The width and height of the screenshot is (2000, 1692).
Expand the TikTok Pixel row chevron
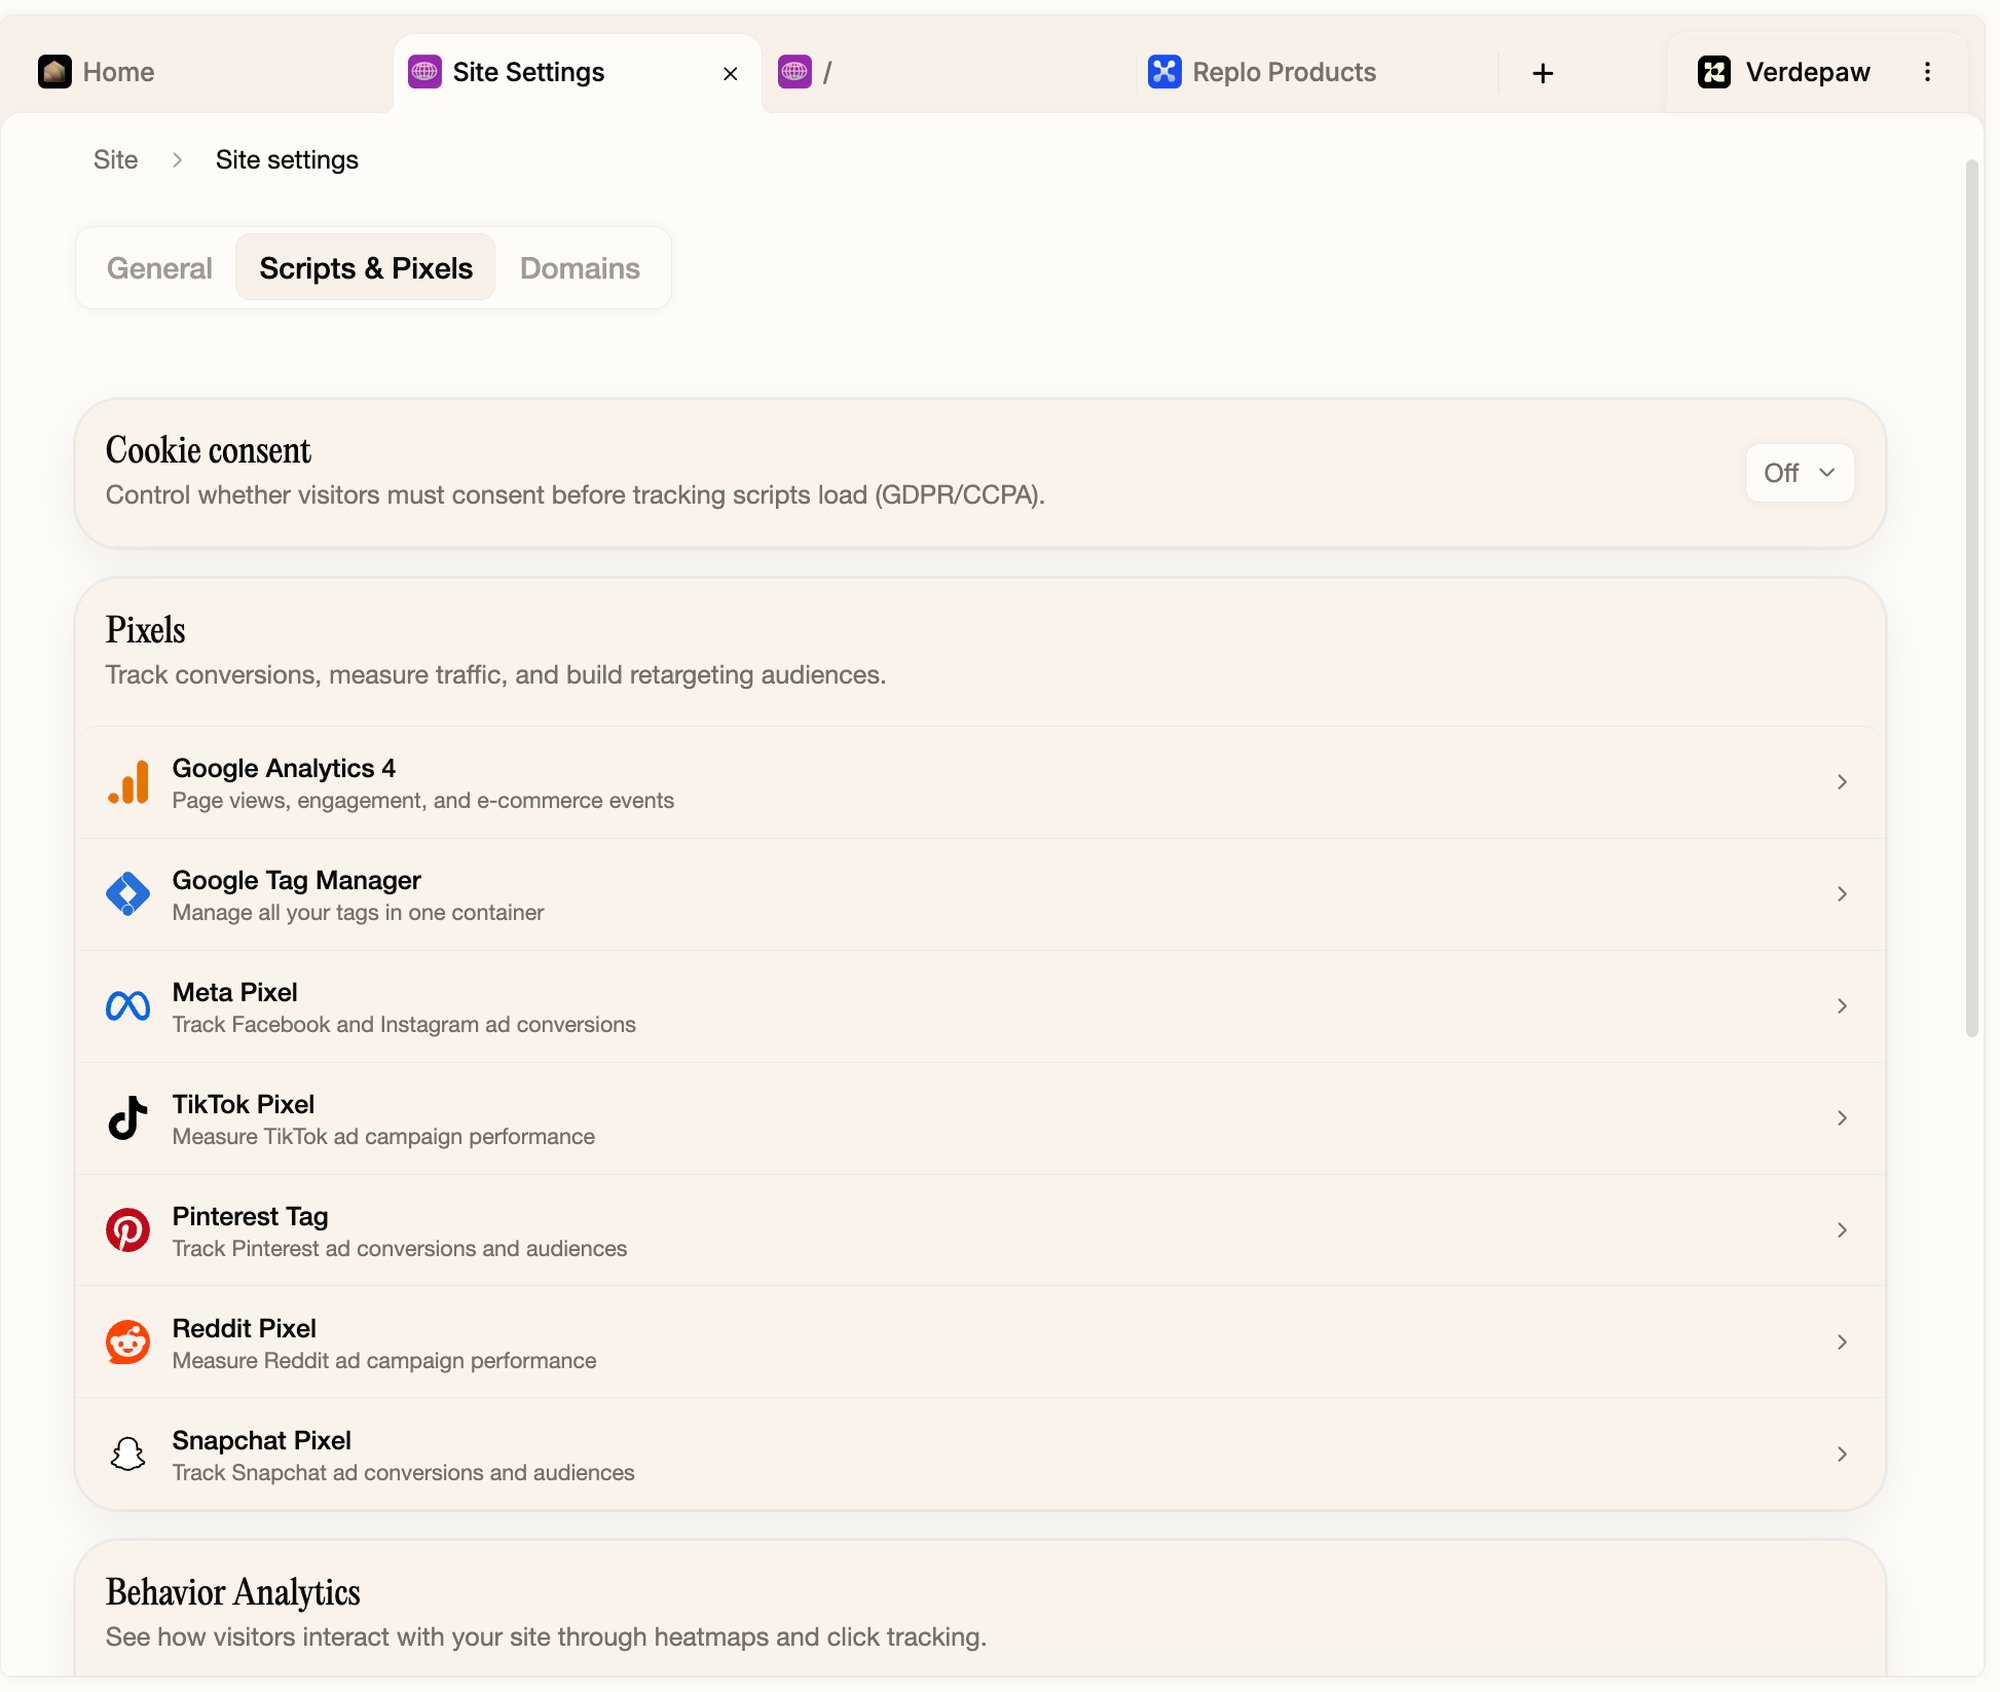point(1842,1118)
